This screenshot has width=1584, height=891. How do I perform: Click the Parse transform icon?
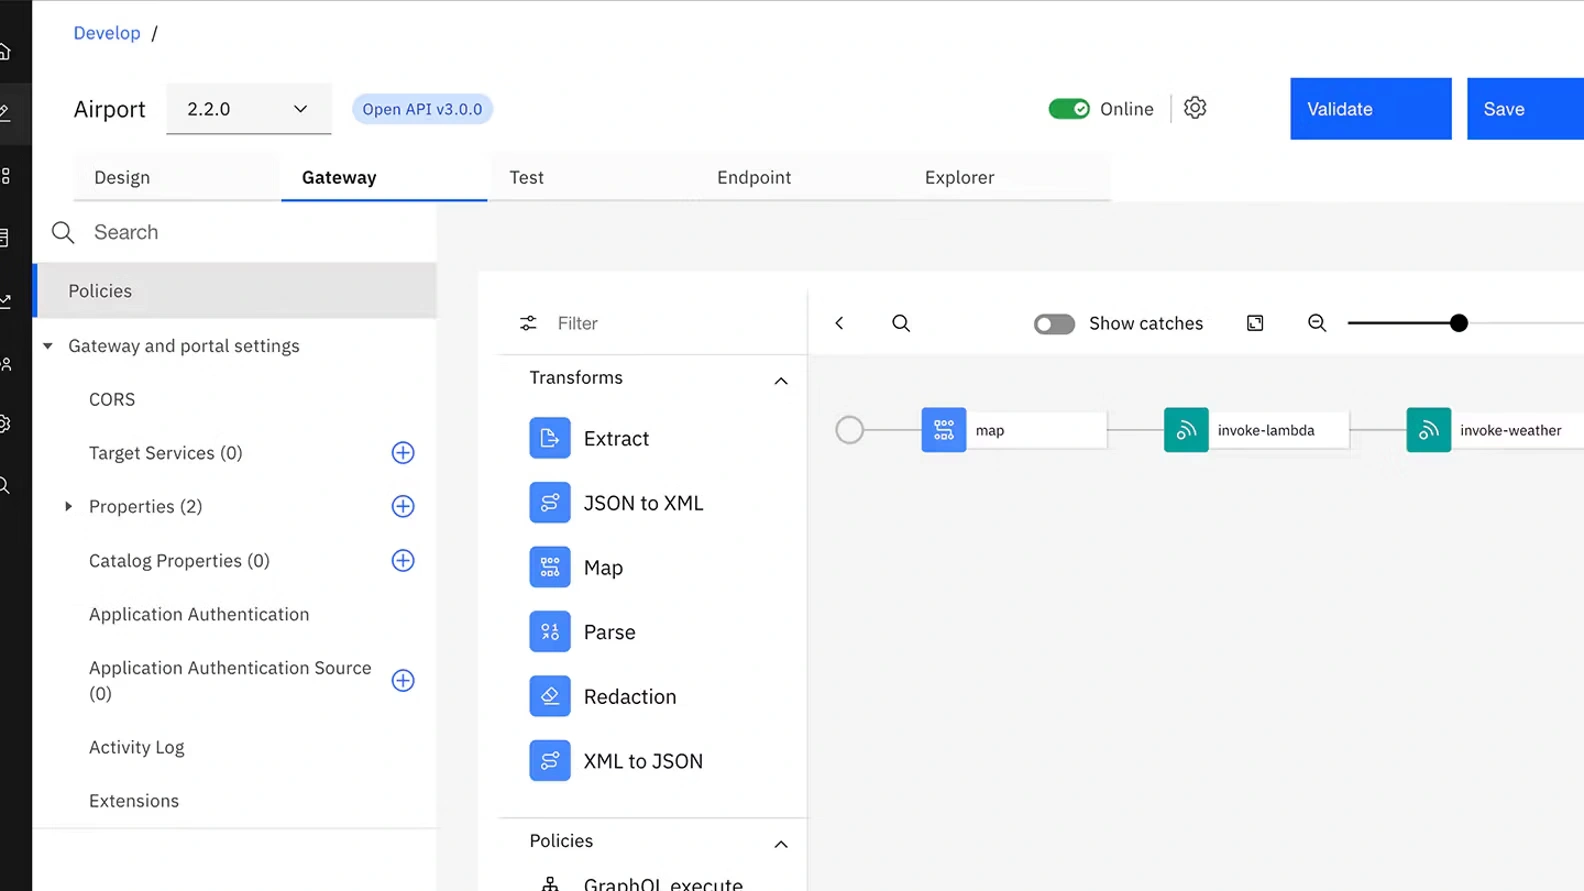[549, 632]
